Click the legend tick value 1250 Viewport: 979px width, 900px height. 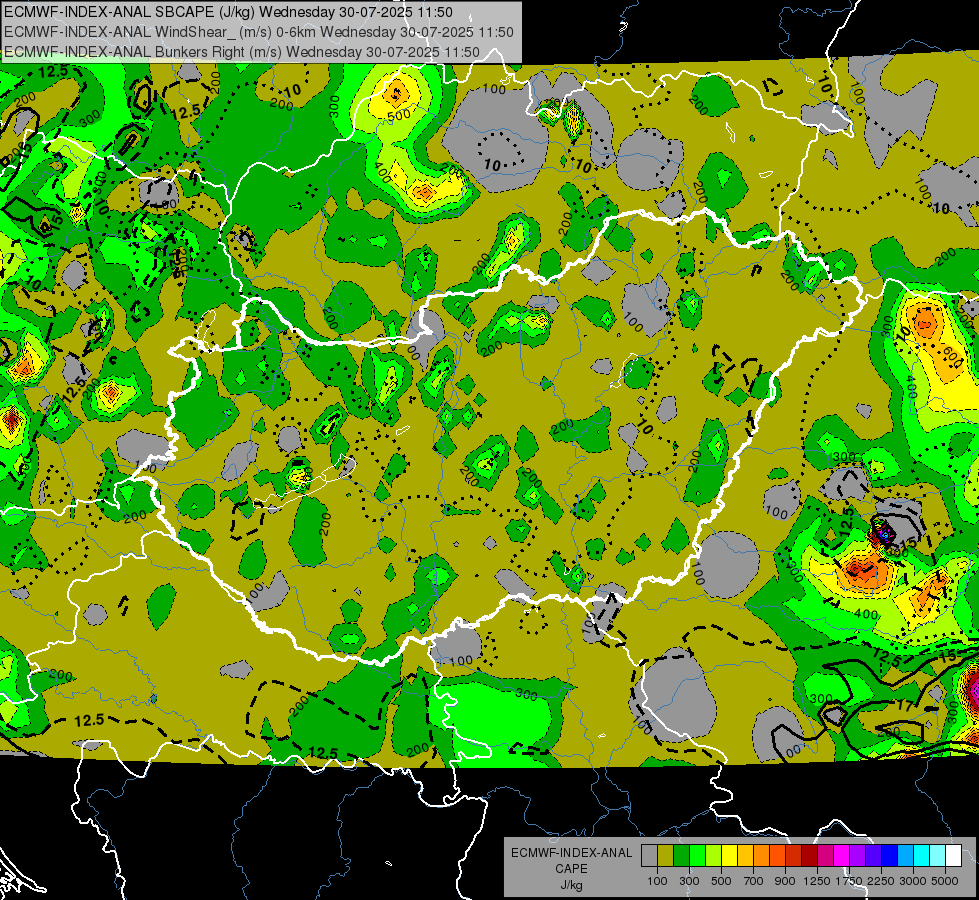[817, 881]
